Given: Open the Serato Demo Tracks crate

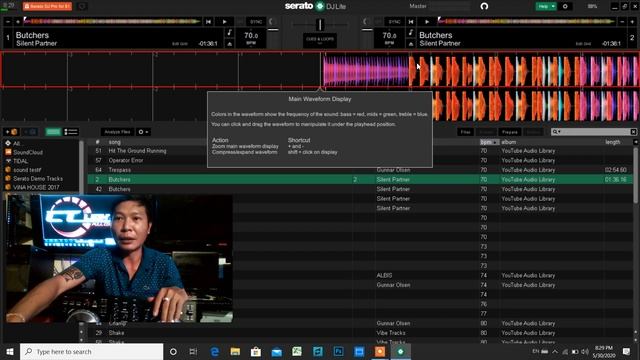Looking at the screenshot, I should click(38, 179).
